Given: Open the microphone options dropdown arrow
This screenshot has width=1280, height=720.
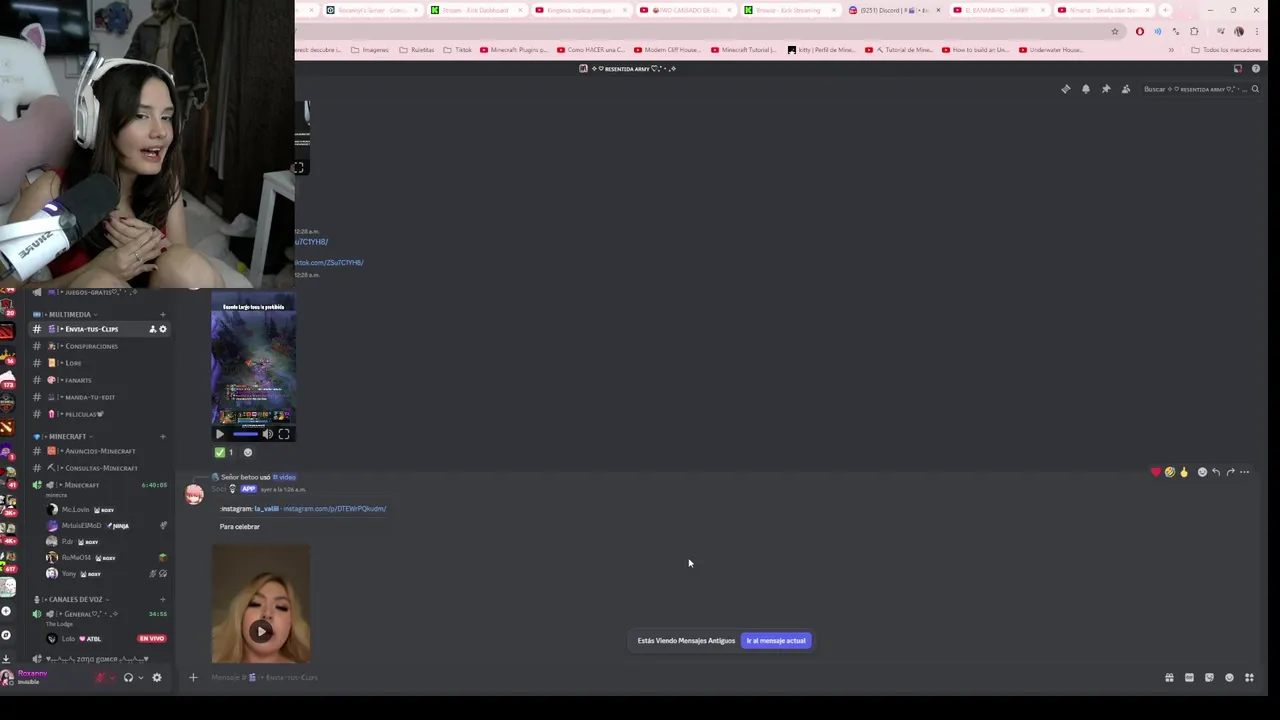Looking at the screenshot, I should (112, 678).
